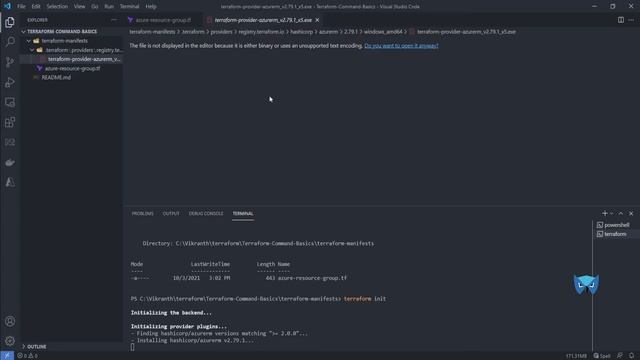Open the Explorer view in activity bar
Image resolution: width=640 pixels, height=360 pixels.
[10, 22]
